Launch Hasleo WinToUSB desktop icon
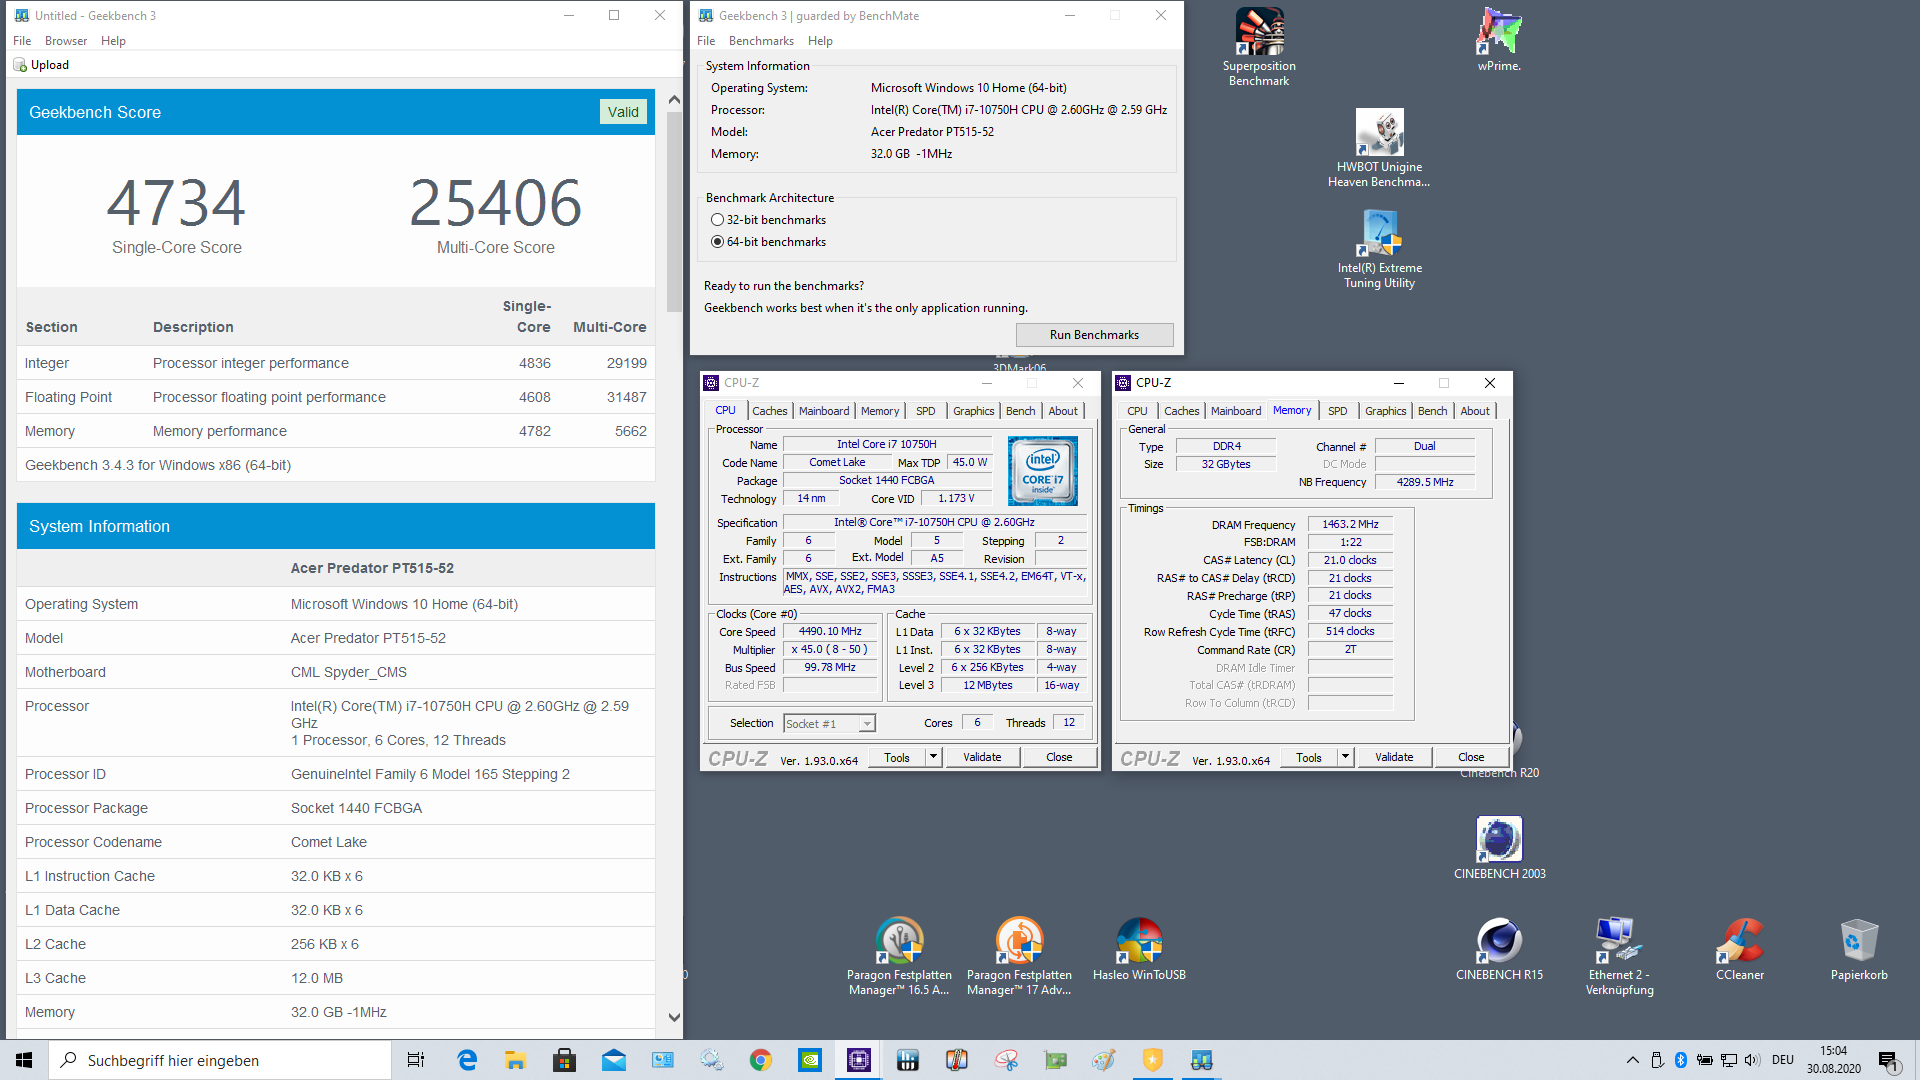Viewport: 1920px width, 1080px height. pos(1139,949)
